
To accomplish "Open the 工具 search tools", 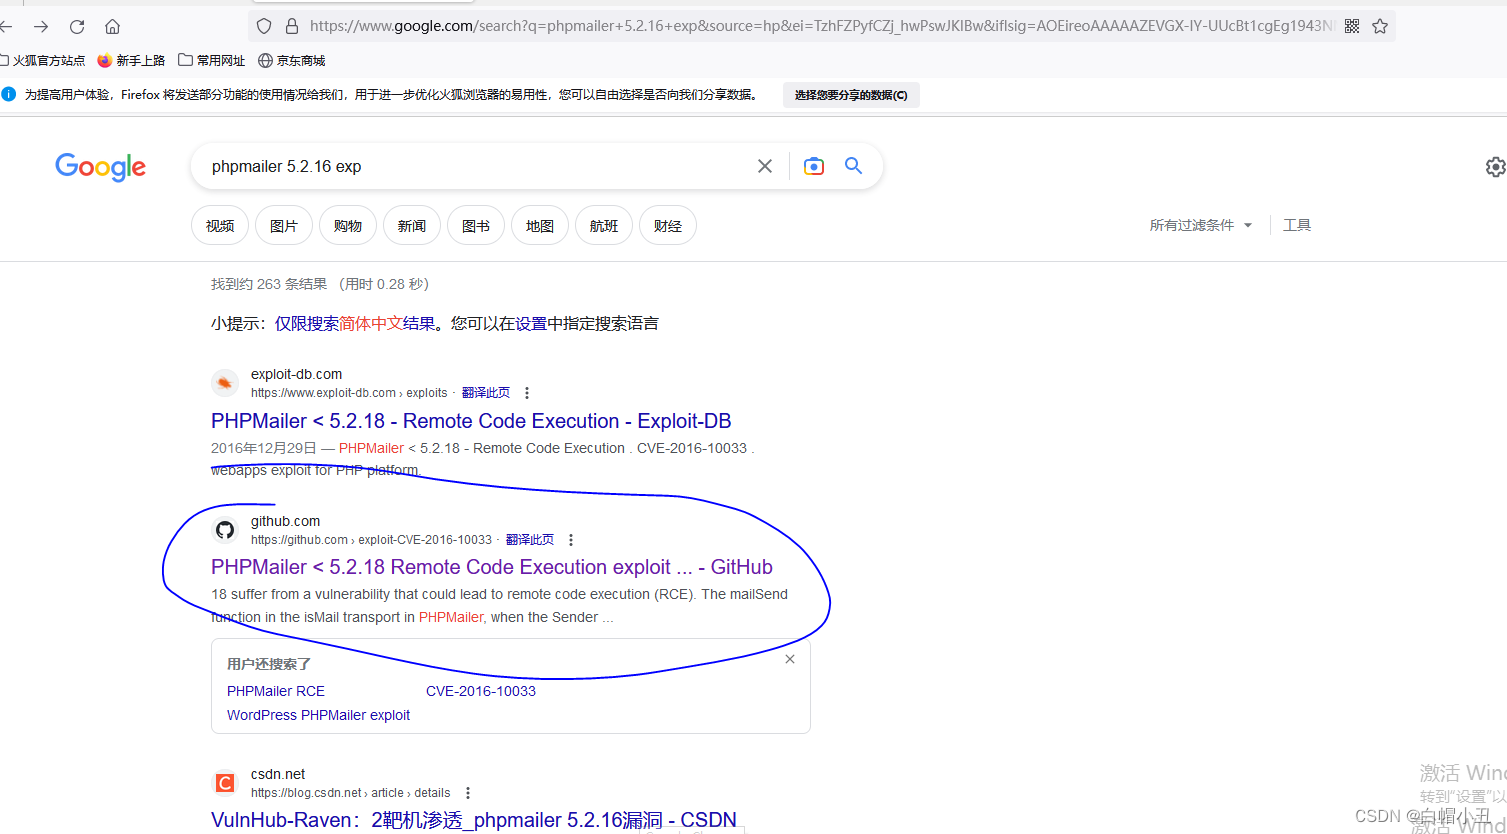I will [1297, 225].
